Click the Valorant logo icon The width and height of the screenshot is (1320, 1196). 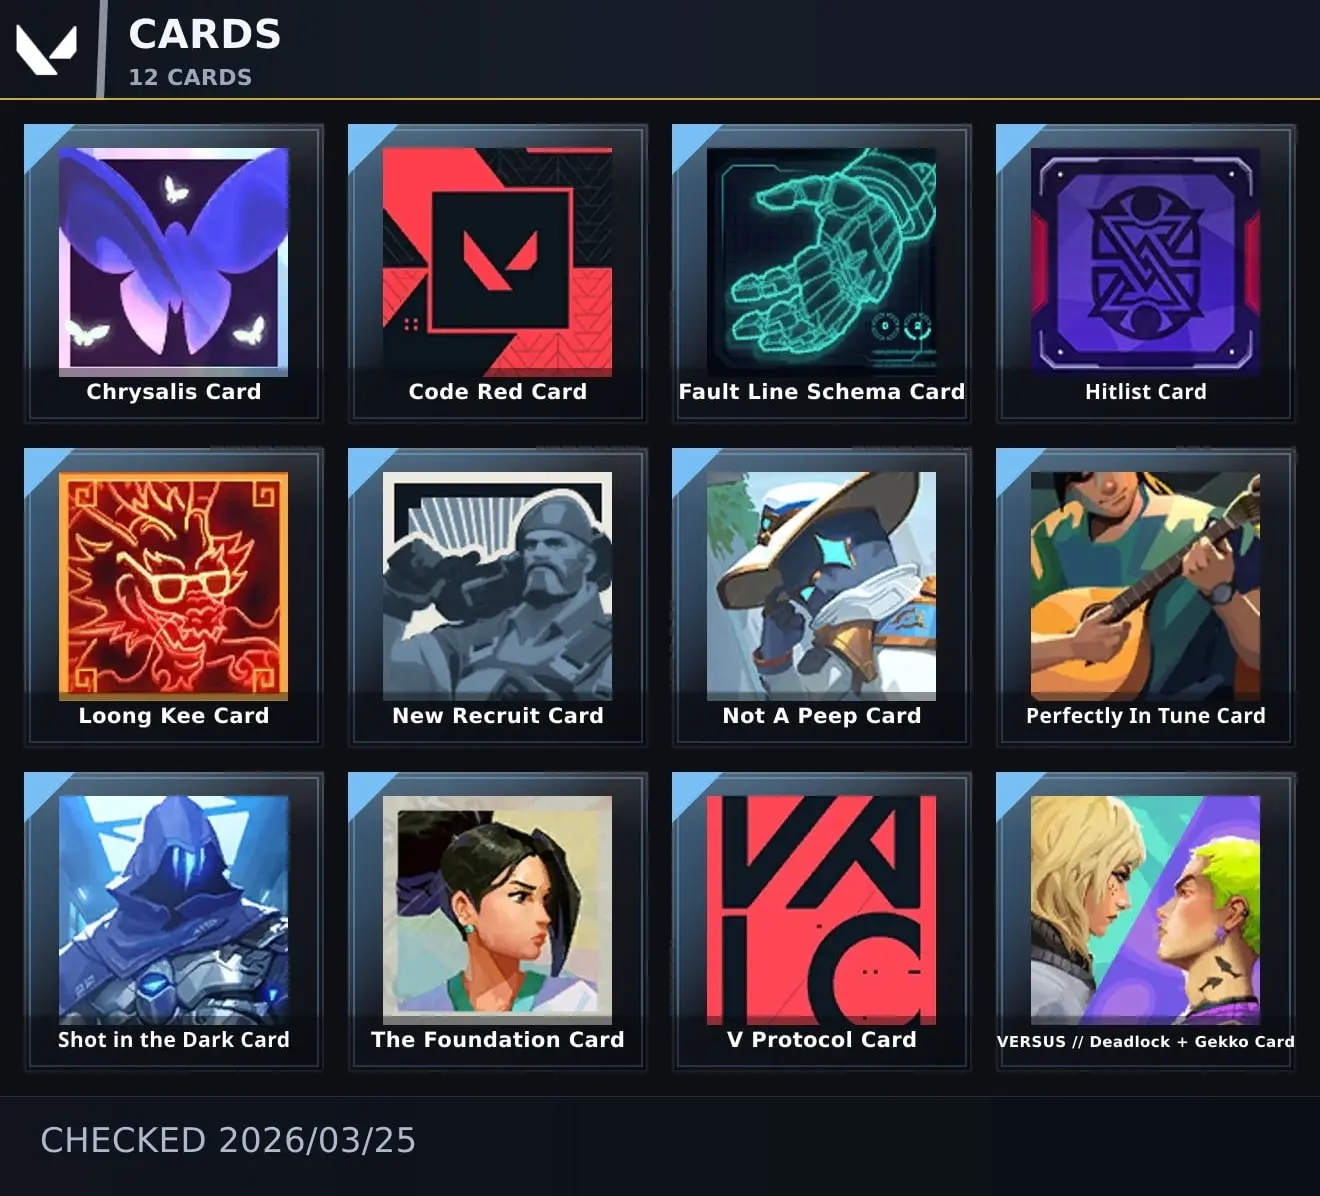pyautogui.click(x=46, y=50)
